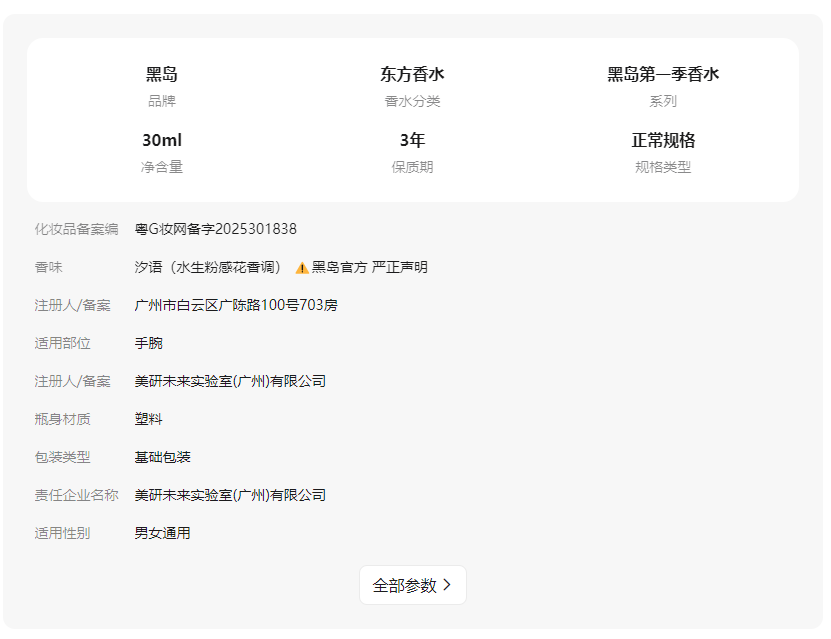Click the 化妆品备案编 field label
Screen dimensions: 831x639
tap(76, 229)
